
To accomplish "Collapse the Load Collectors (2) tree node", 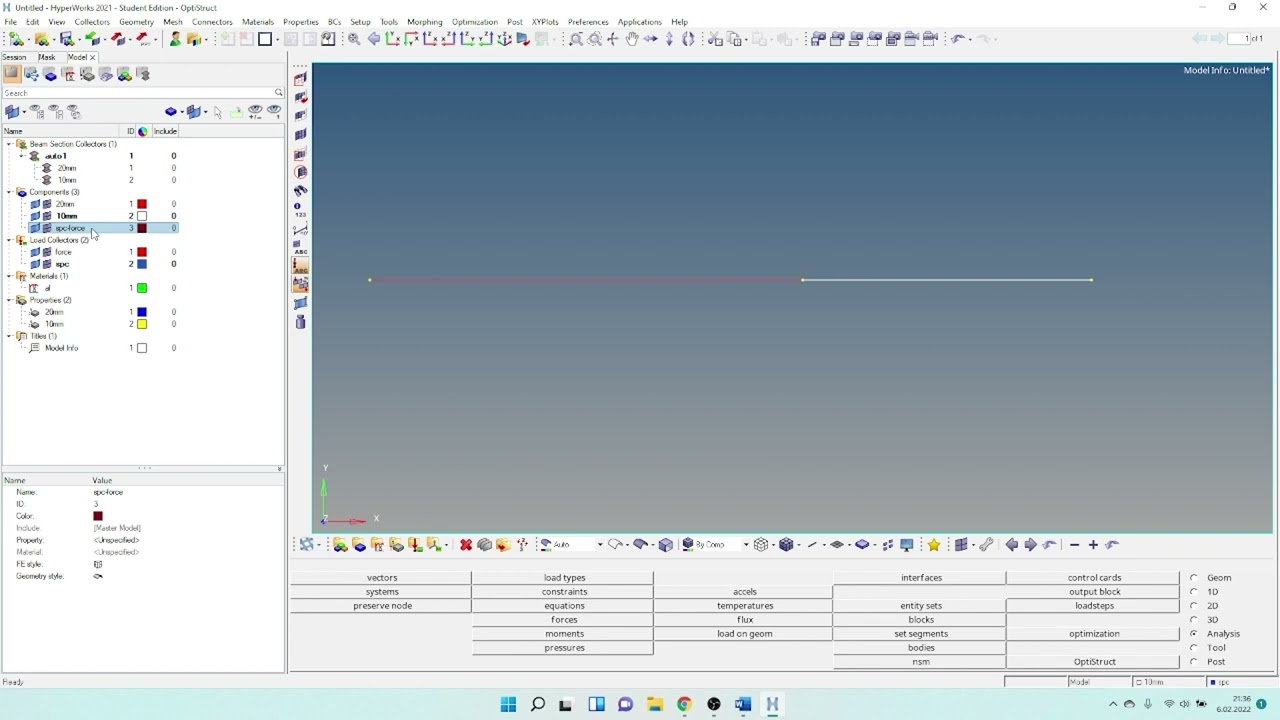I will click(x=9, y=240).
